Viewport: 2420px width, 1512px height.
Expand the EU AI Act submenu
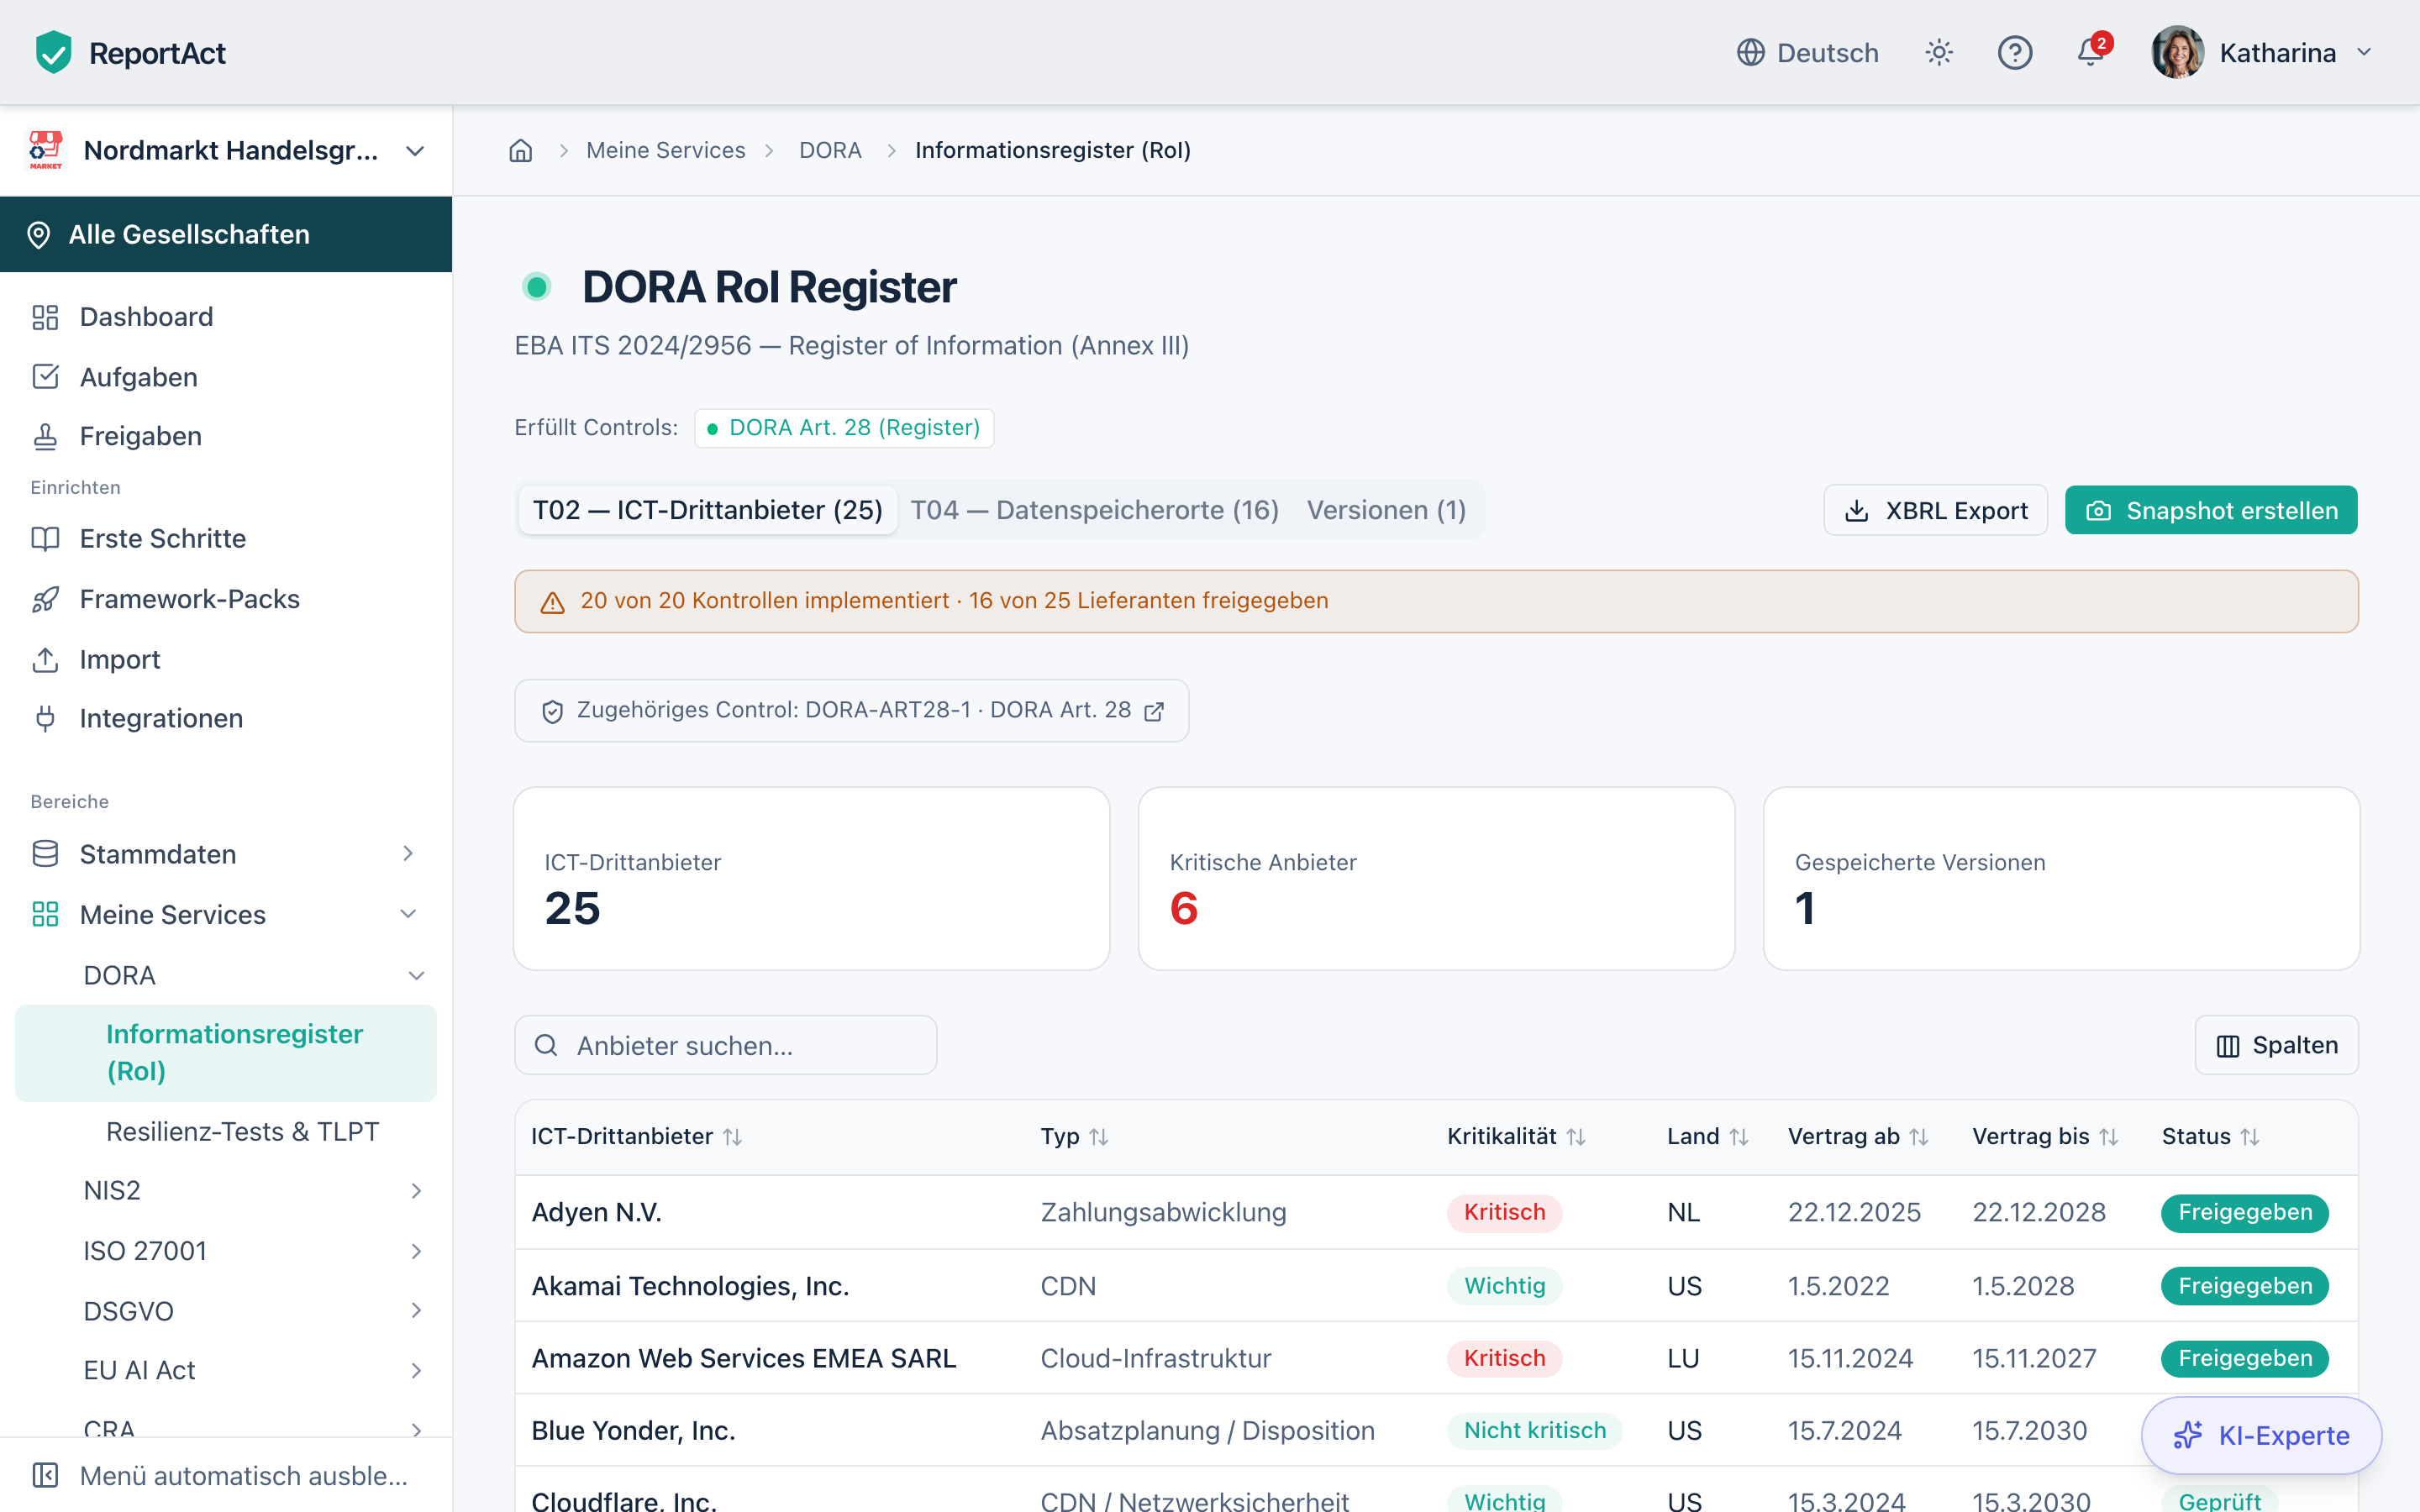click(x=416, y=1370)
